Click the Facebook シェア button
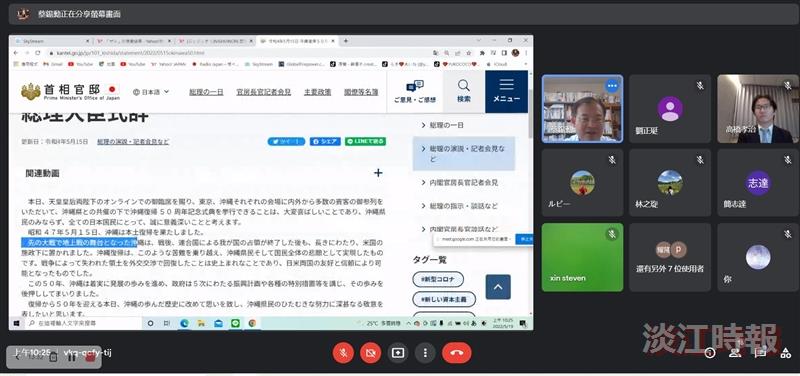This screenshot has width=800, height=376. [325, 142]
